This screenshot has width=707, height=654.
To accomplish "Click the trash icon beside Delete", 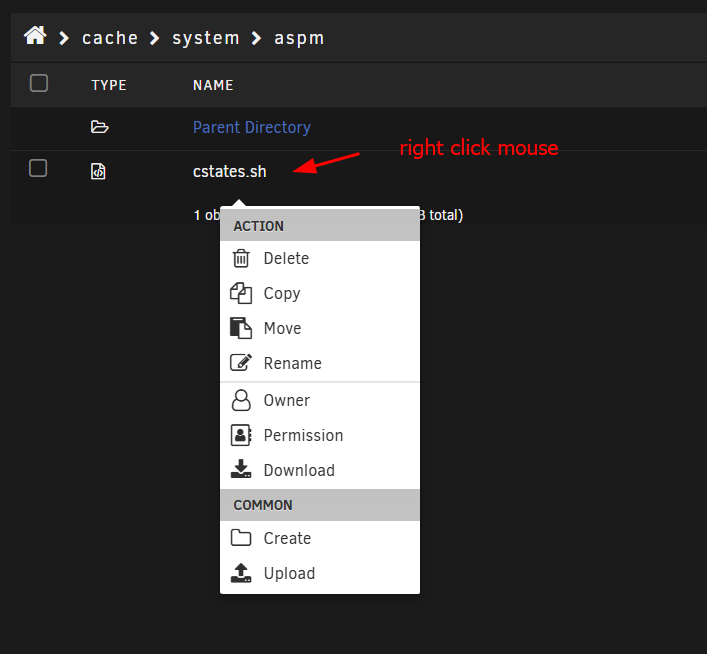I will (x=241, y=258).
